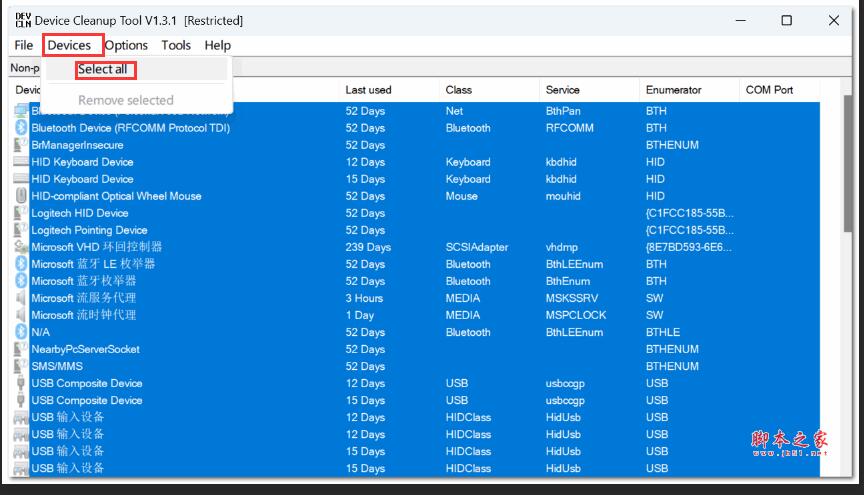864x495 pixels.
Task: Click Bluetooth icon of N/A device
Action: (21, 332)
